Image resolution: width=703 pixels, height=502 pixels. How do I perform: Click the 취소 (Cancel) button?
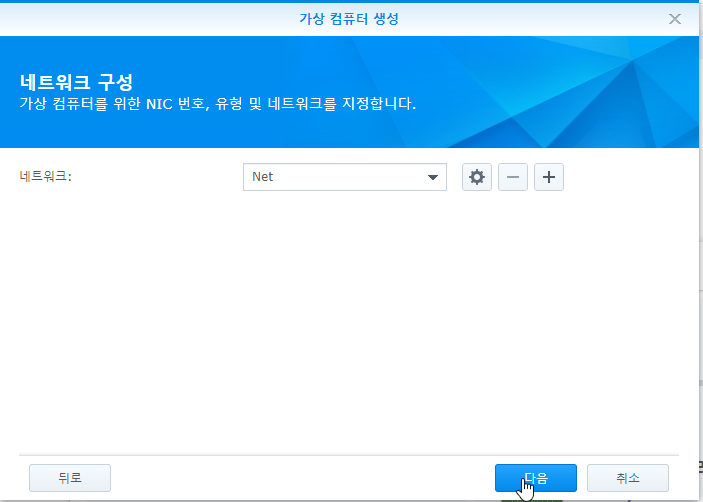(628, 478)
